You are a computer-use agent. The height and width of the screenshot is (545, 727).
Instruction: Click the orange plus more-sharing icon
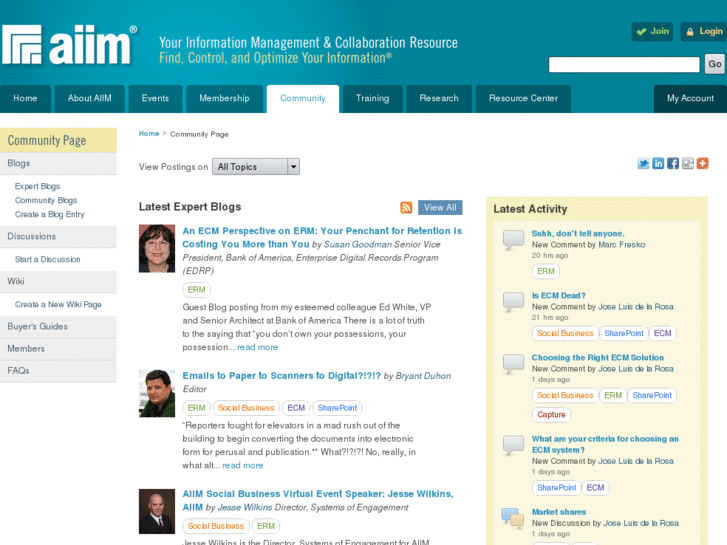pos(702,163)
